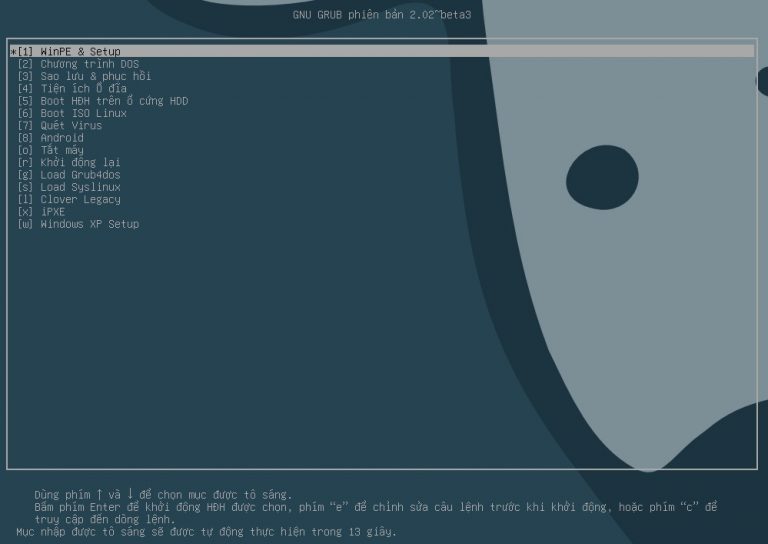Click the Tắt máy shutdown entry

[62, 150]
